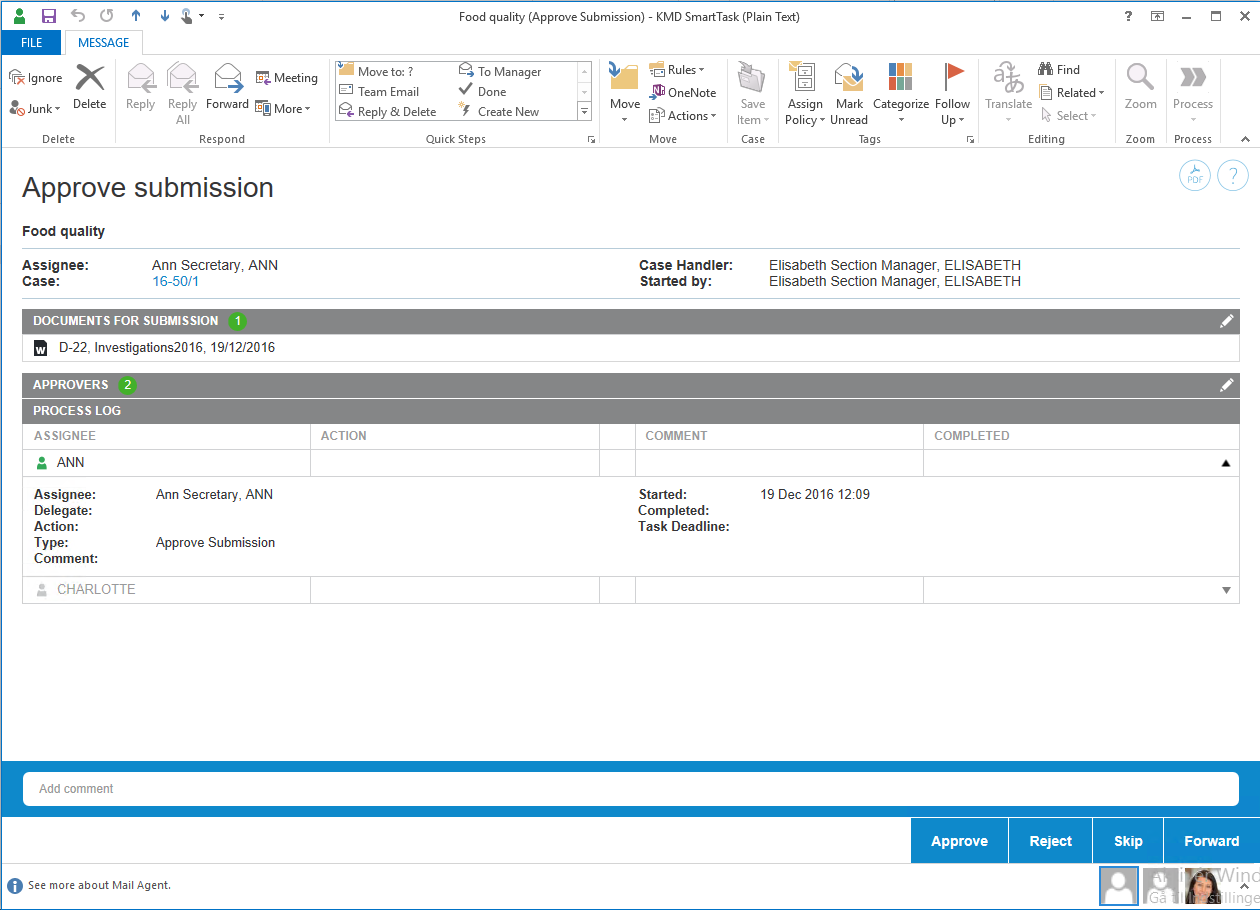Expand the Follow Up dropdown
The image size is (1260, 910).
pos(953,95)
